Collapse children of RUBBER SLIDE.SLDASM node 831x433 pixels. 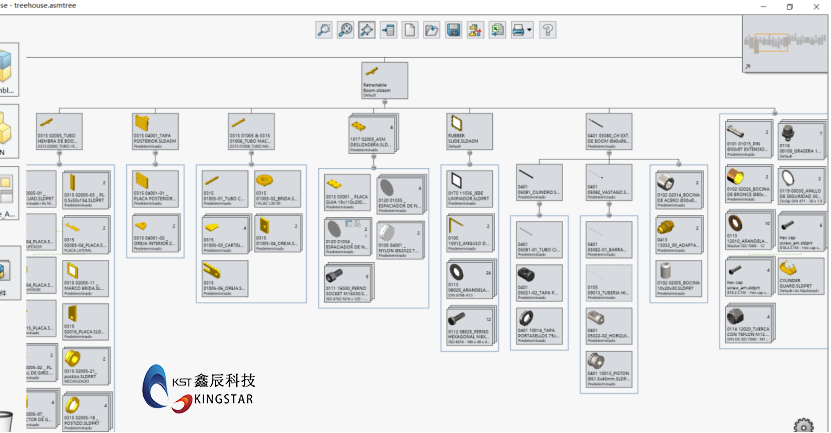click(470, 154)
